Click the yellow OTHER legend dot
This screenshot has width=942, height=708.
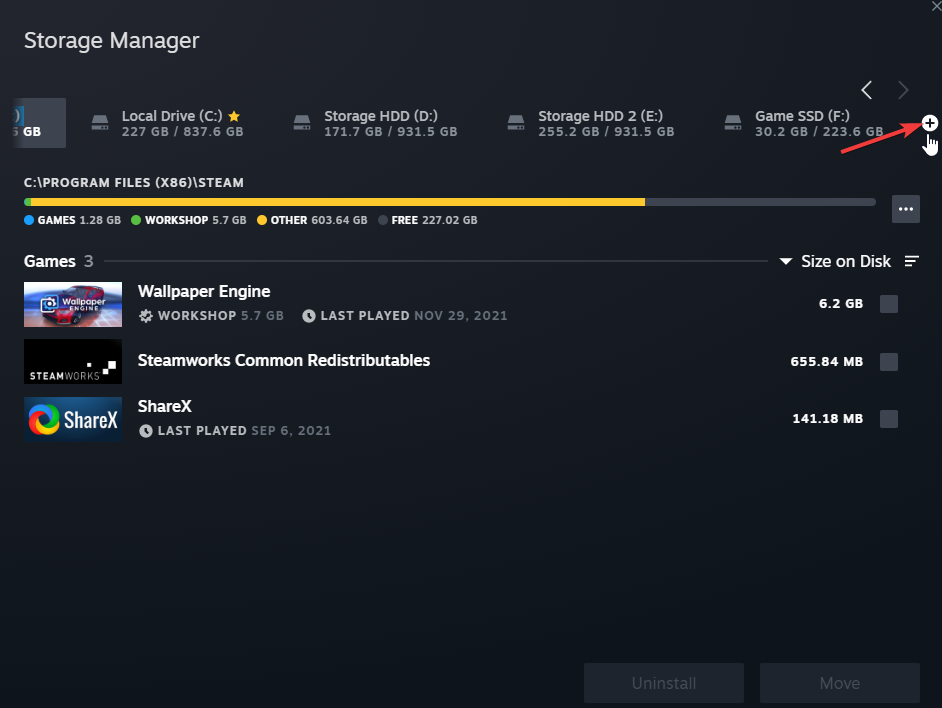coord(262,220)
